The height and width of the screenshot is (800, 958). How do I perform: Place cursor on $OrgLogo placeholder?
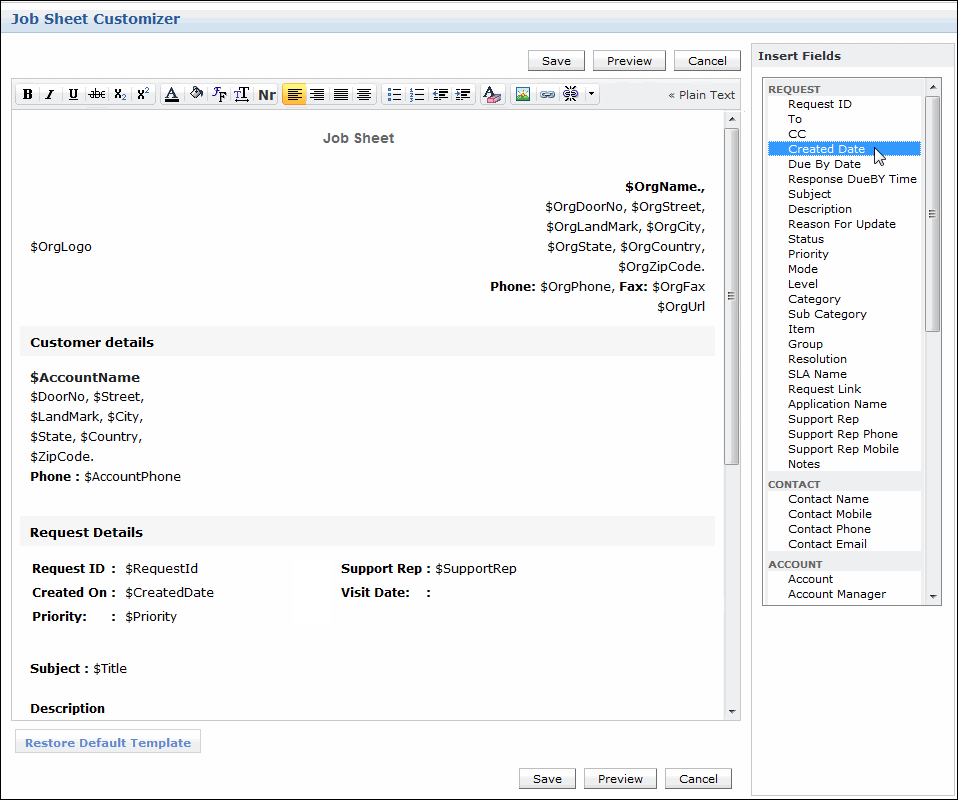coord(61,246)
